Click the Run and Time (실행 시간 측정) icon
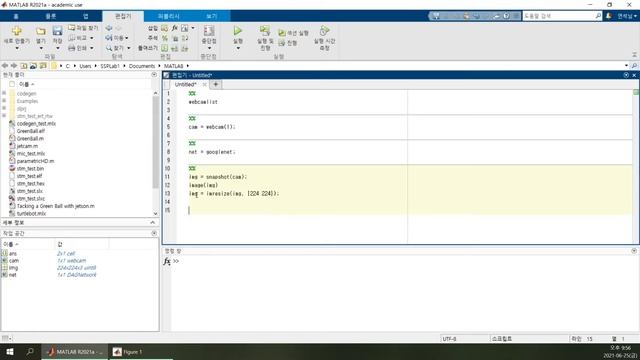Image resolution: width=640 pixels, height=360 pixels. click(x=324, y=31)
